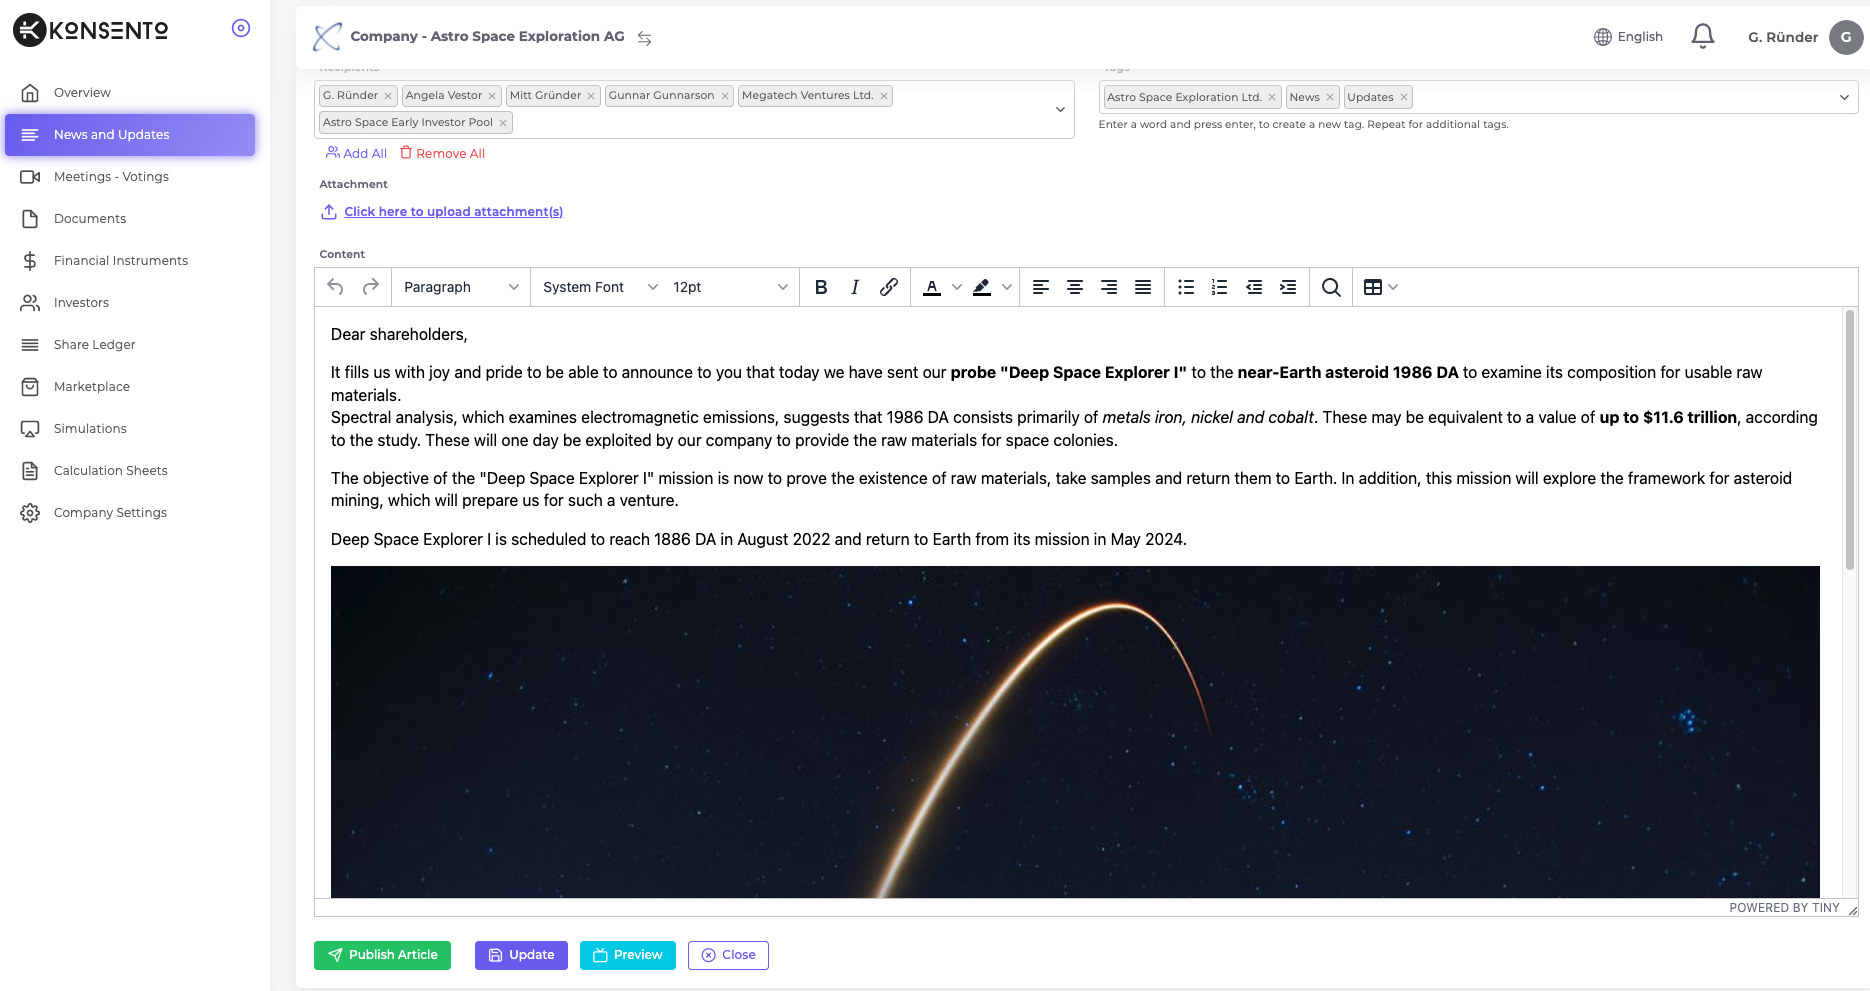Image resolution: width=1870 pixels, height=991 pixels.
Task: Select the Italic formatting icon
Action: coord(854,287)
